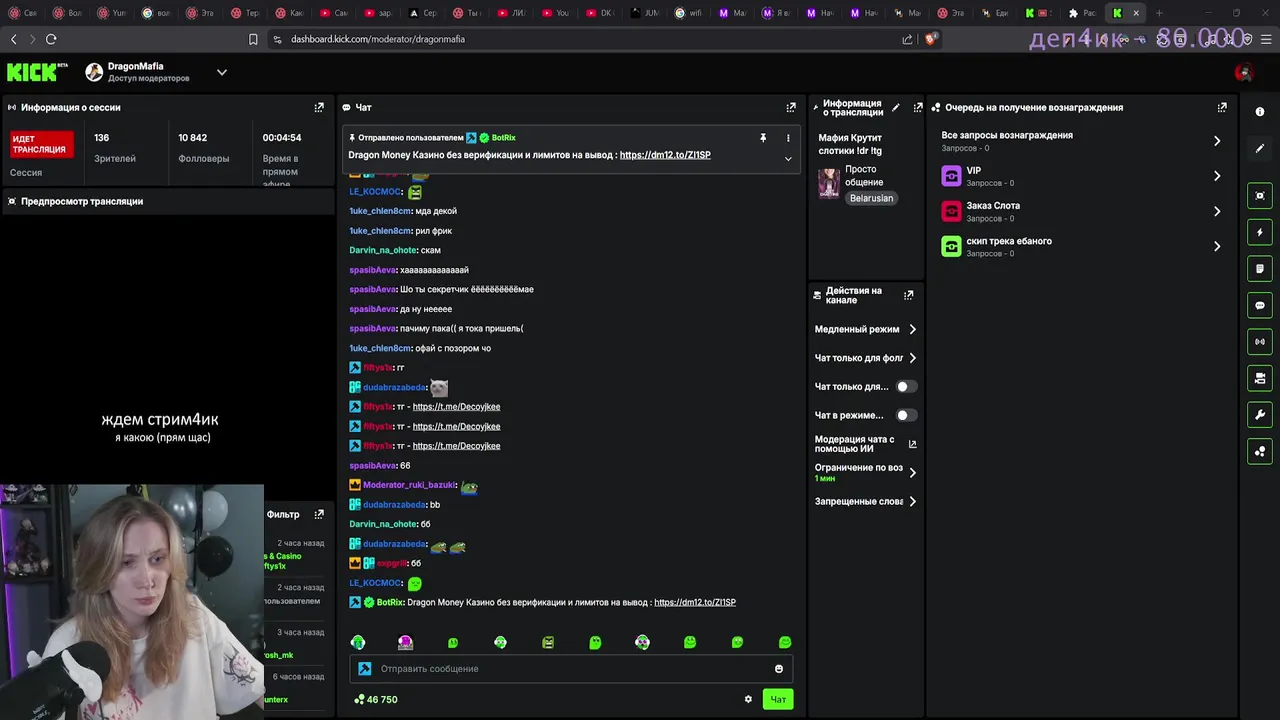This screenshot has width=1280, height=720.
Task: Edit stream info with pencil icon
Action: 896,107
